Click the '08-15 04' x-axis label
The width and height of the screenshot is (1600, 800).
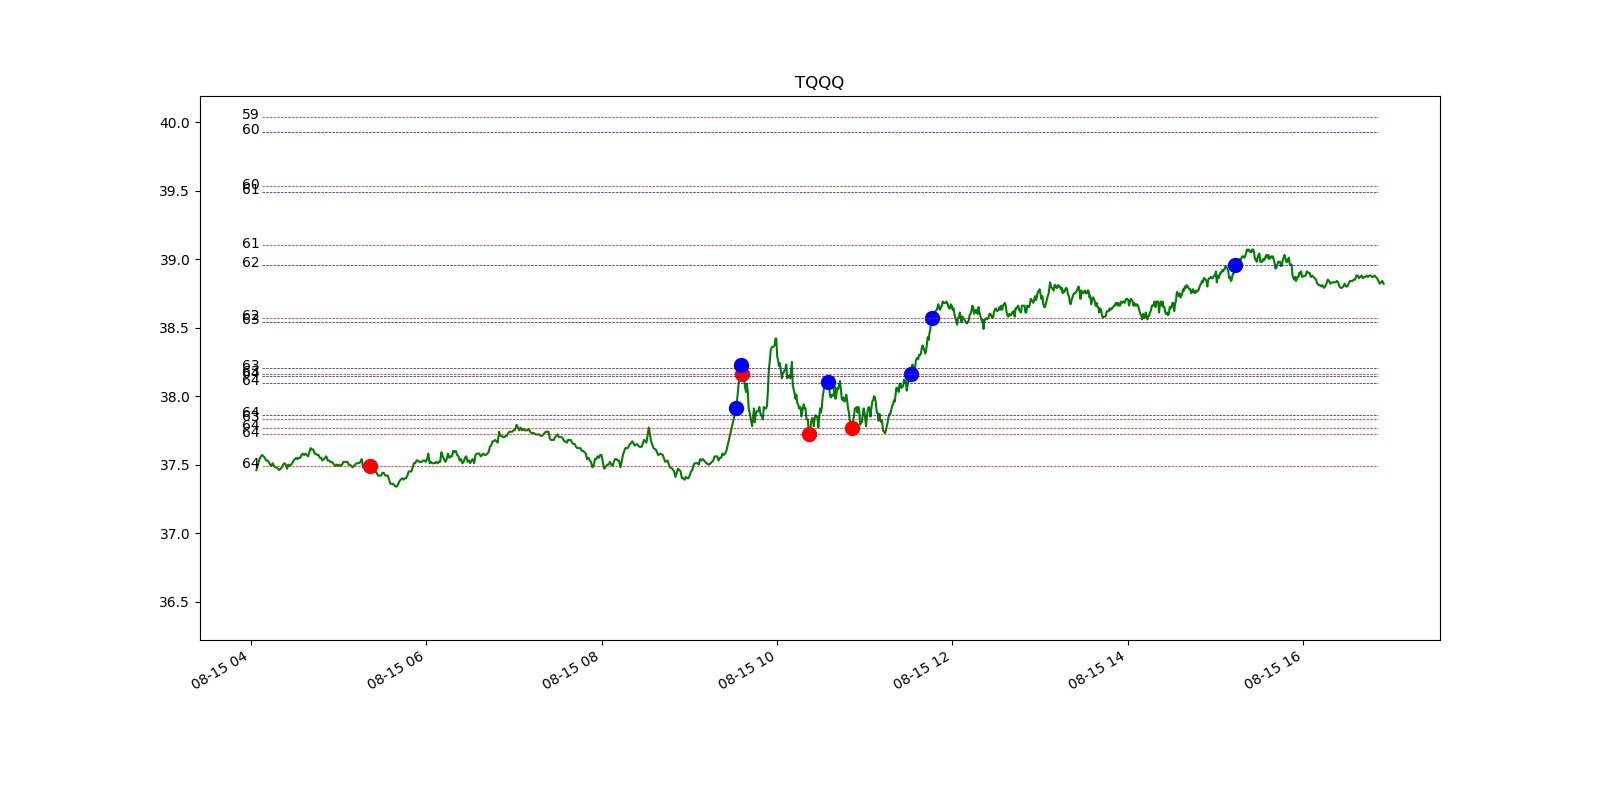pos(220,669)
